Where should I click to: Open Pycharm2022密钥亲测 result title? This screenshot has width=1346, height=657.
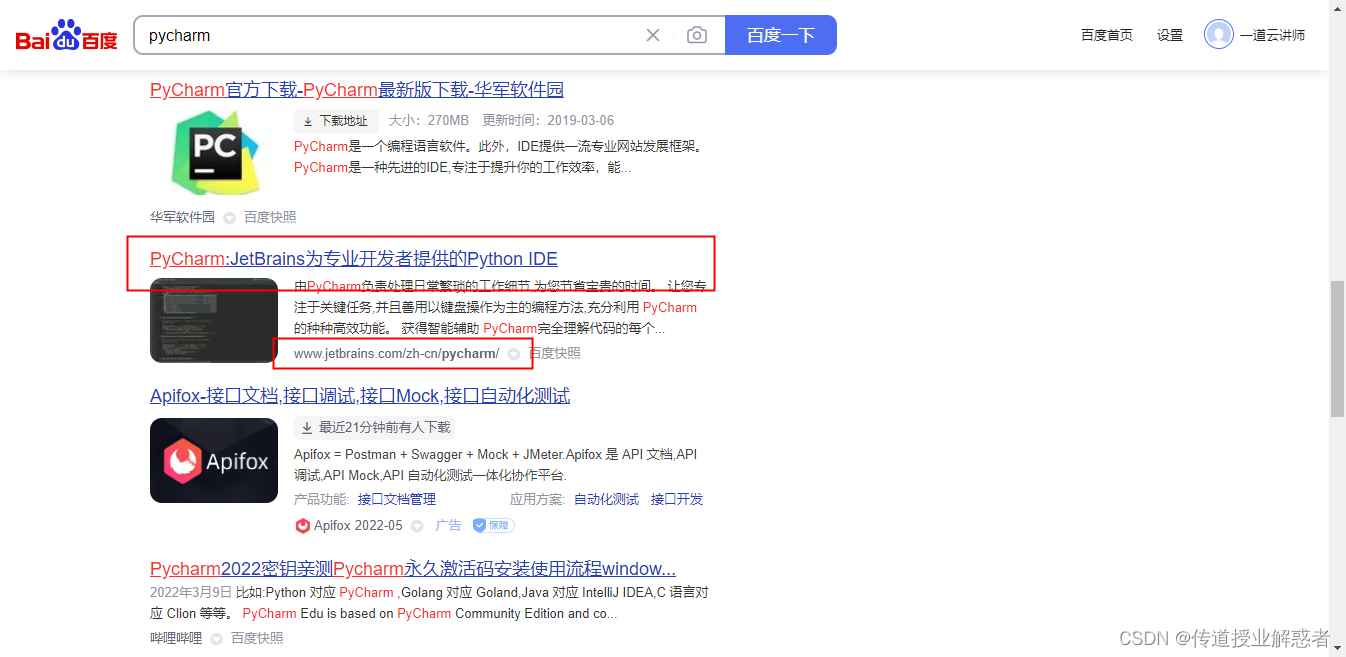click(413, 569)
